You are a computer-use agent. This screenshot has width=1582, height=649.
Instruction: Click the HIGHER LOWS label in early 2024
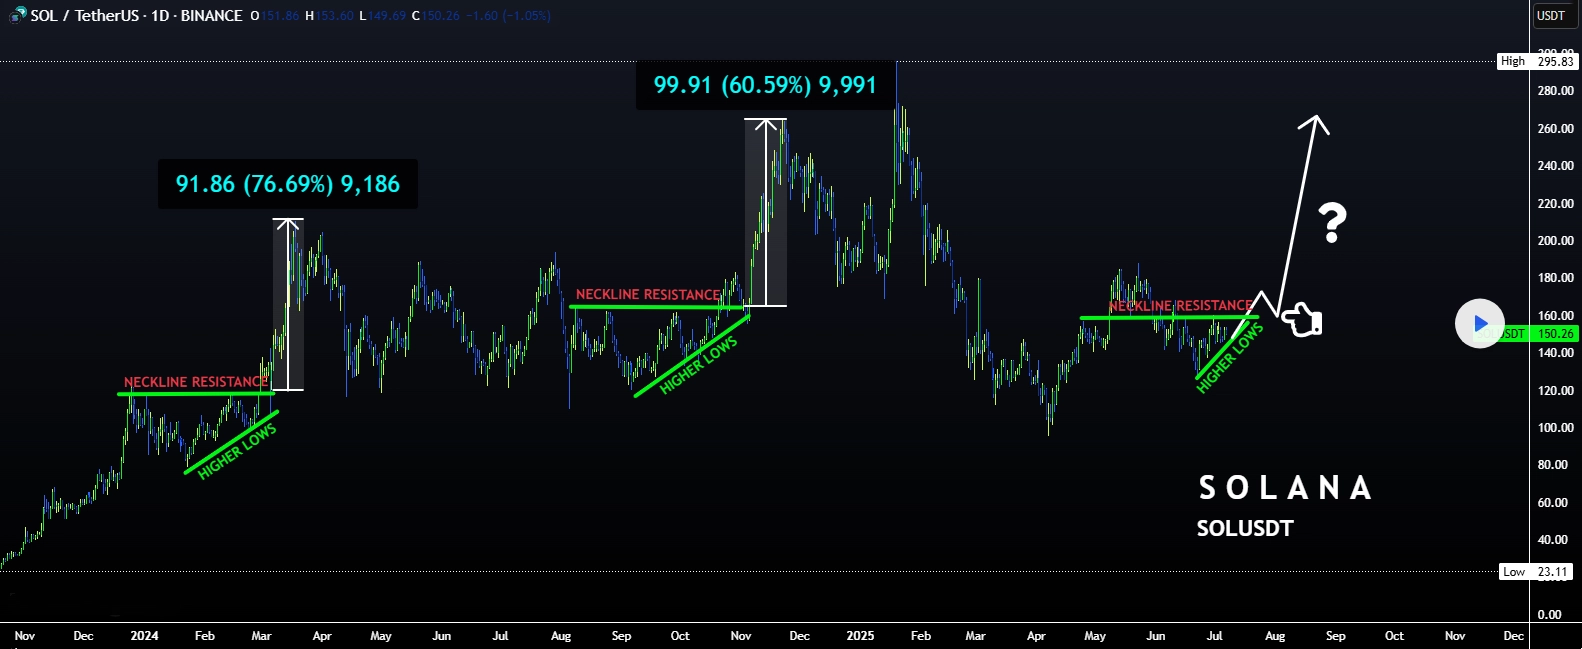(238, 452)
